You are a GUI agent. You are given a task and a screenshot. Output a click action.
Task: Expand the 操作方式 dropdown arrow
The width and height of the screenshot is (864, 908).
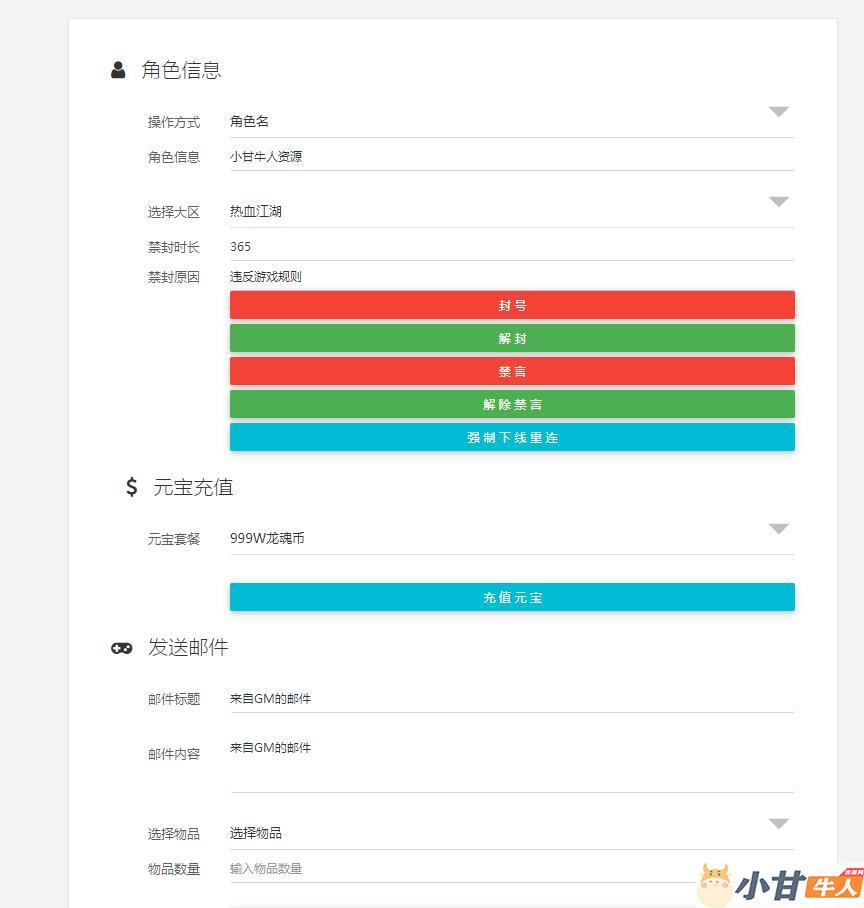(x=778, y=112)
